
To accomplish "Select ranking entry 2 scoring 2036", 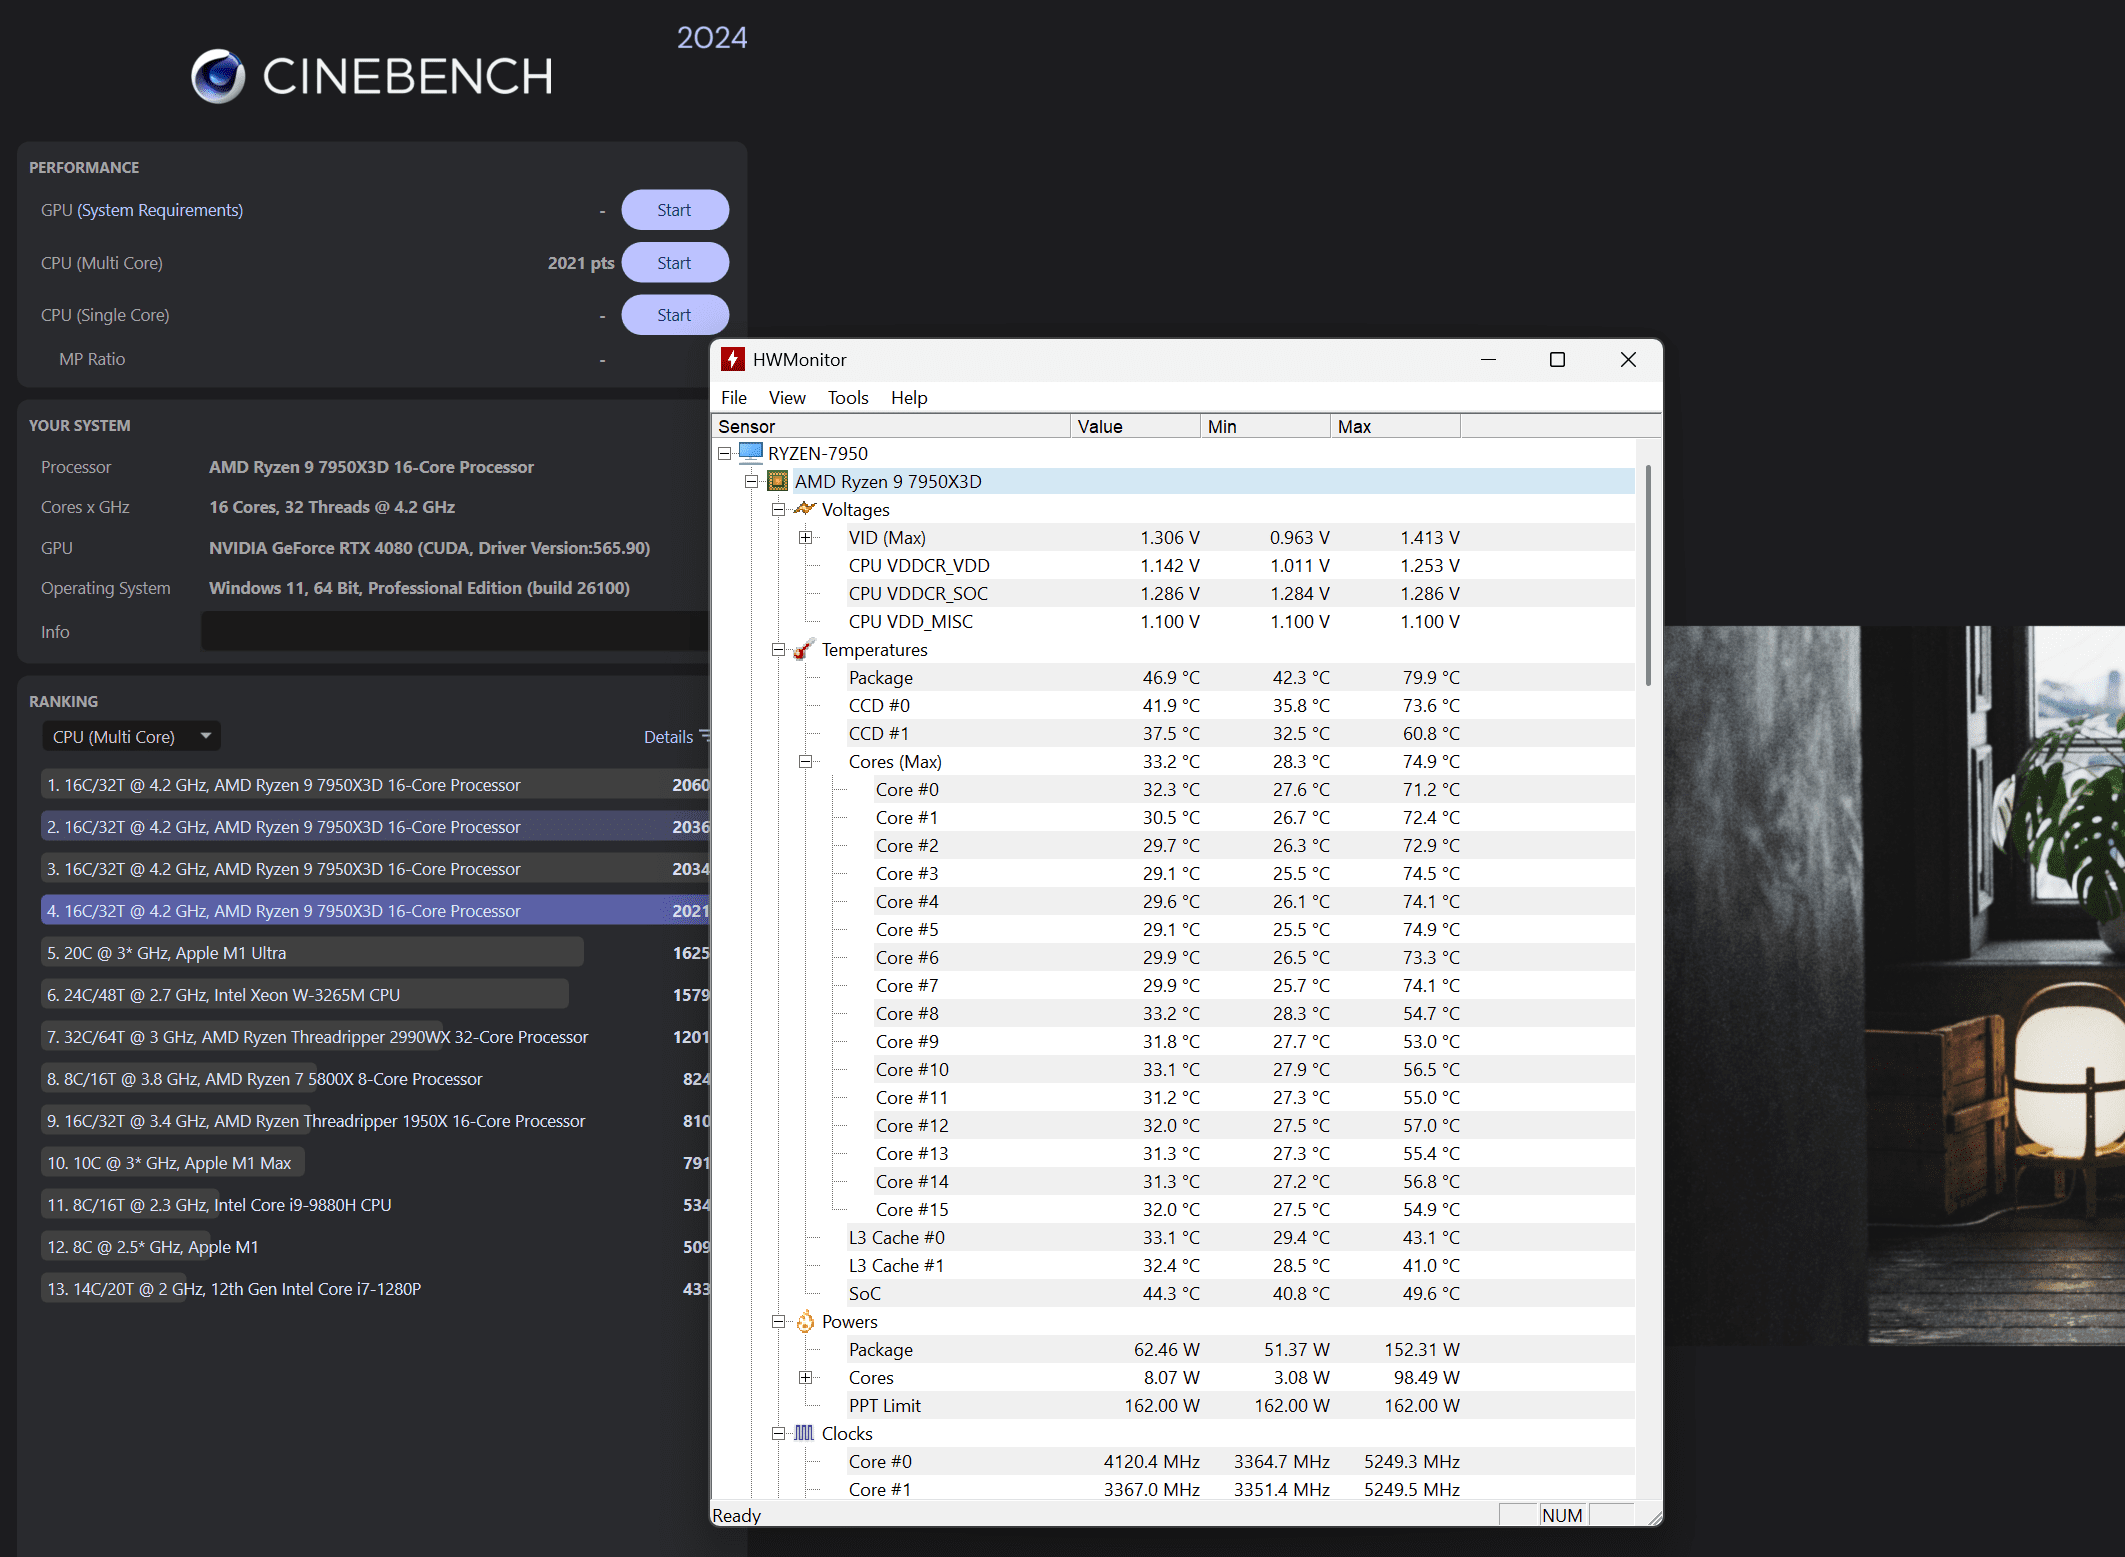I will [x=375, y=827].
